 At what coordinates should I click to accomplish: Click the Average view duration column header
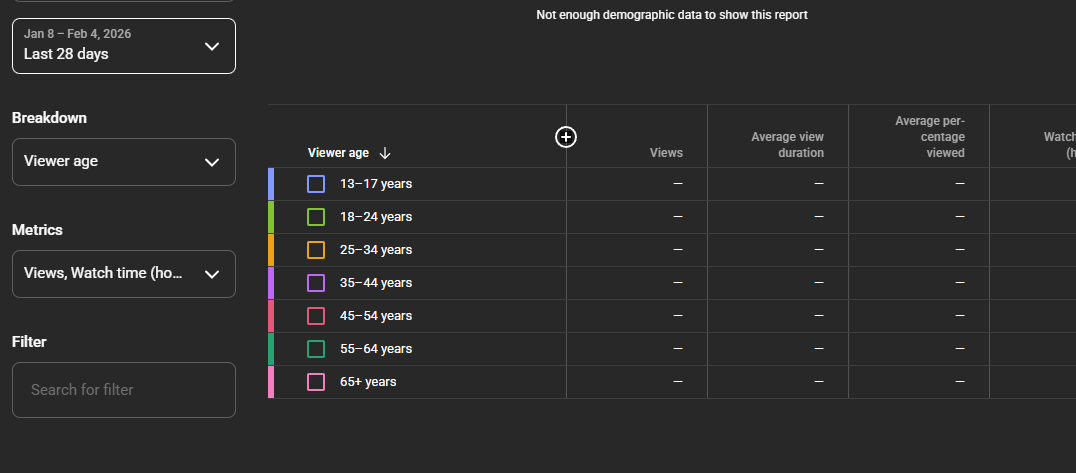(x=787, y=145)
